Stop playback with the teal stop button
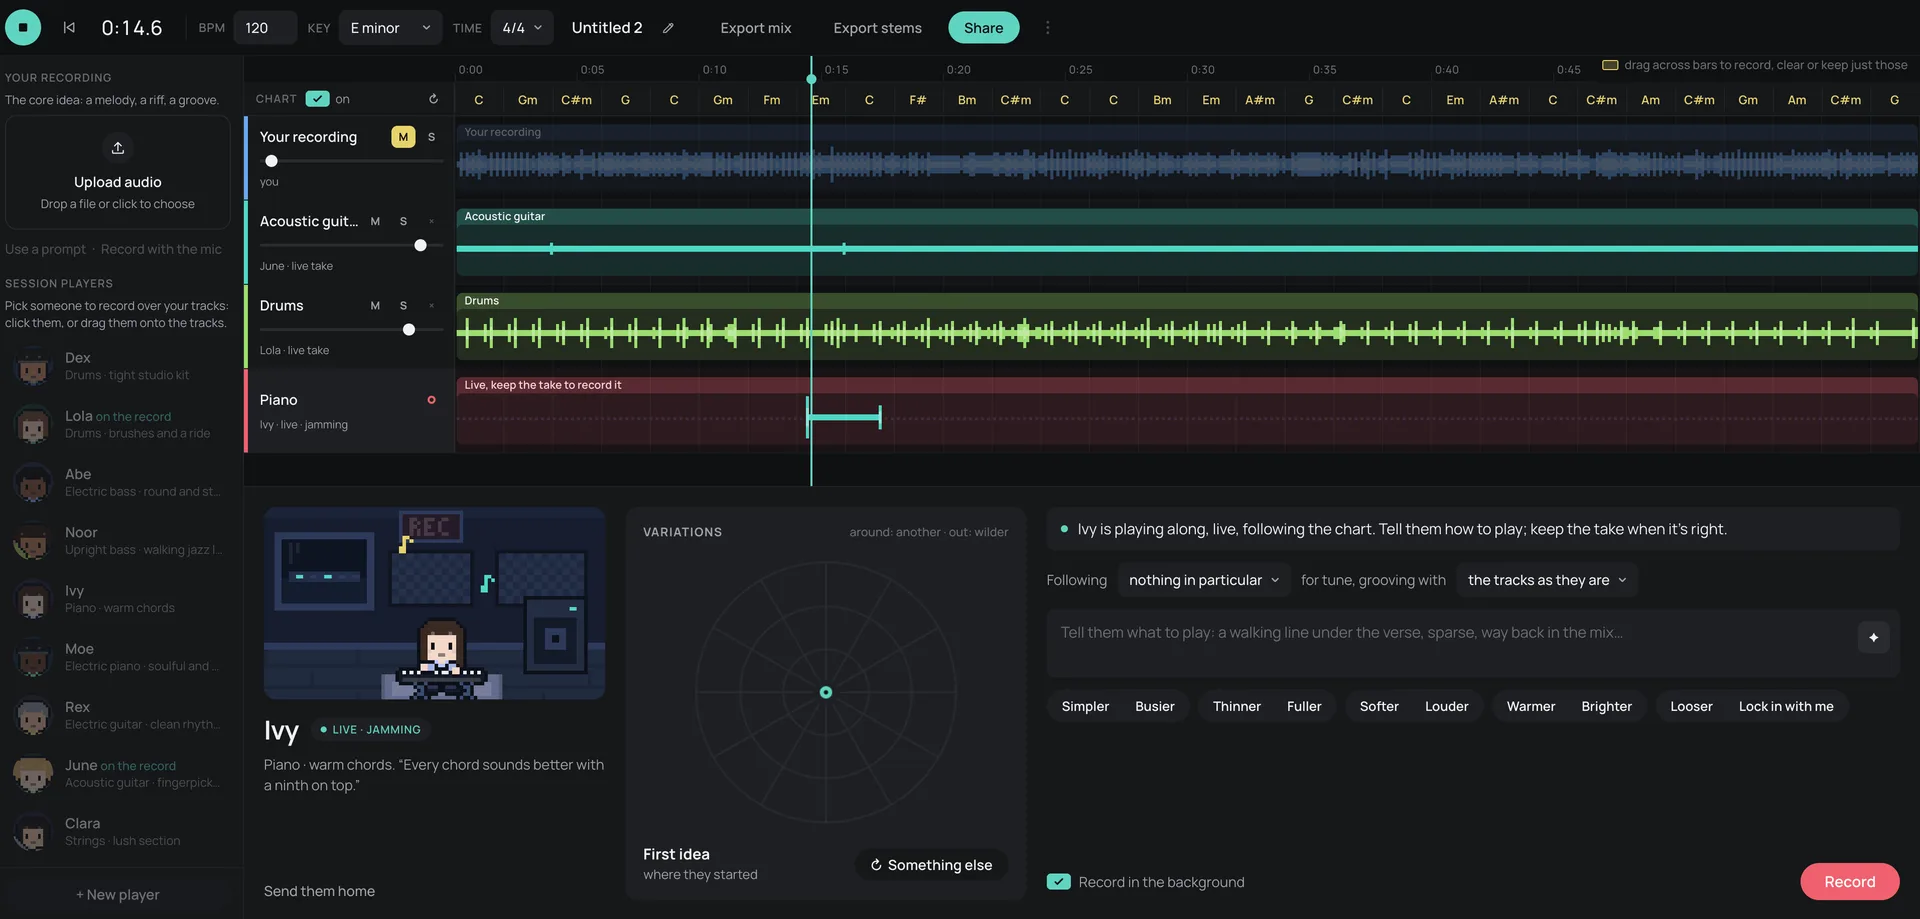 [23, 27]
